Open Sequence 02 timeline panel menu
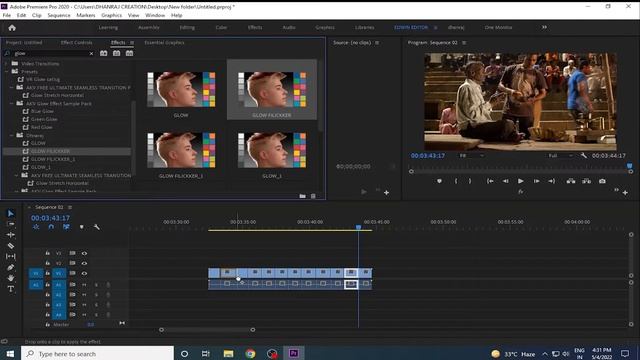The width and height of the screenshot is (640, 360). pos(70,207)
